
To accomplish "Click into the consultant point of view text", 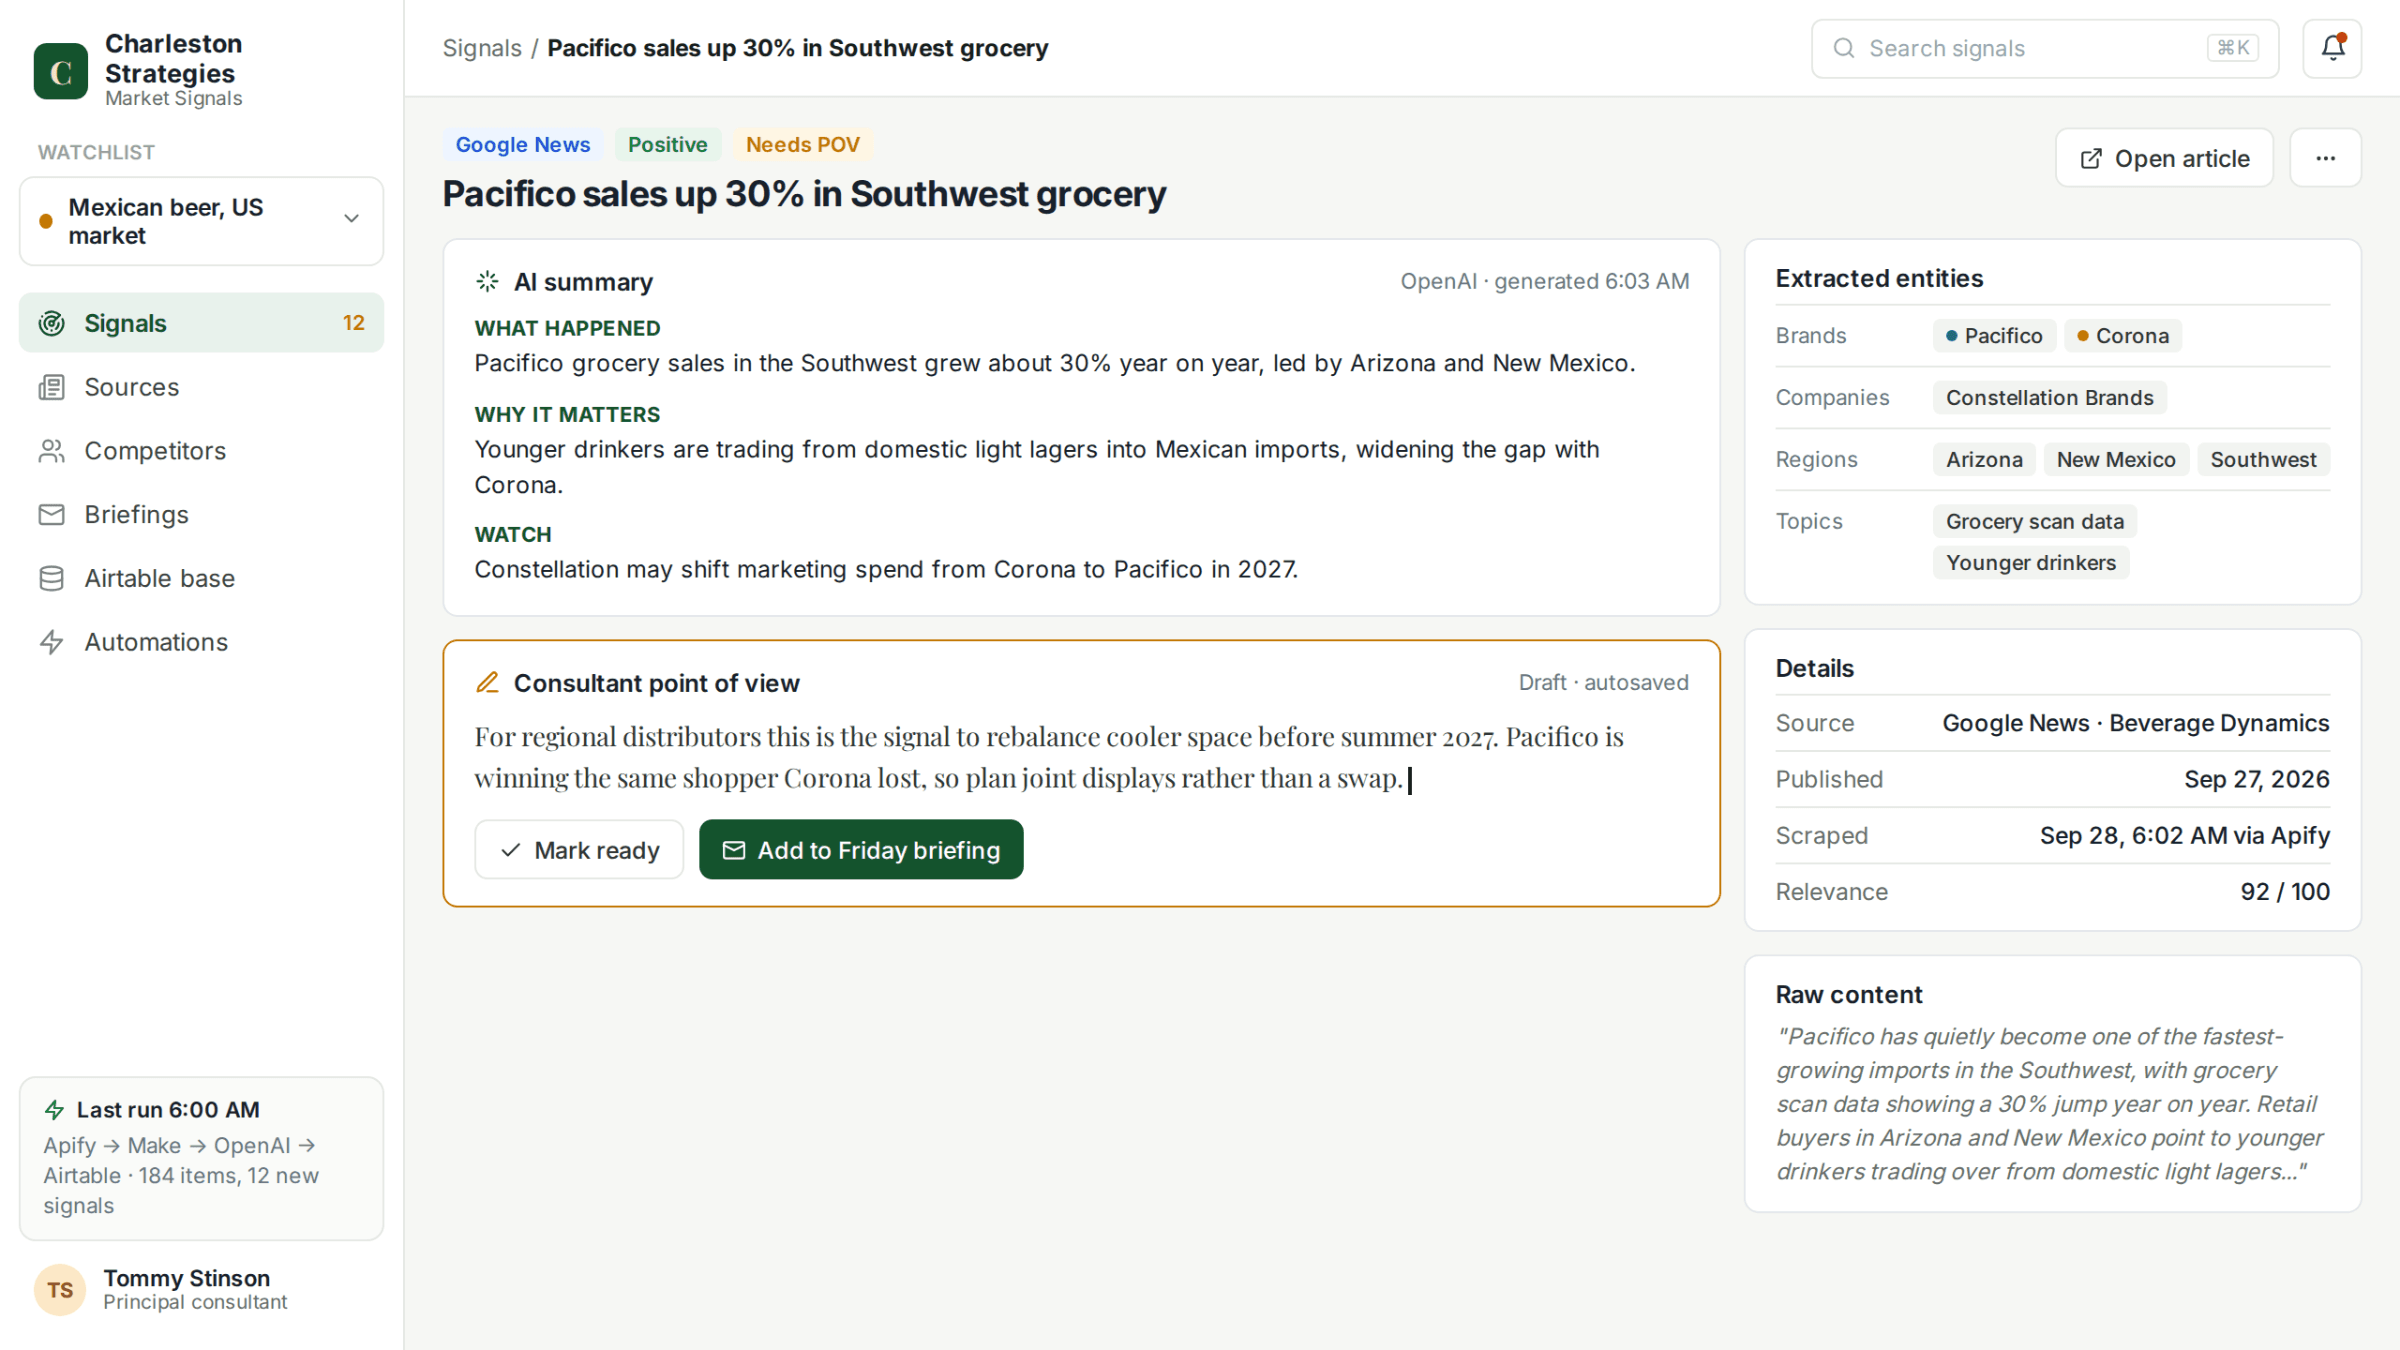I will (1081, 757).
